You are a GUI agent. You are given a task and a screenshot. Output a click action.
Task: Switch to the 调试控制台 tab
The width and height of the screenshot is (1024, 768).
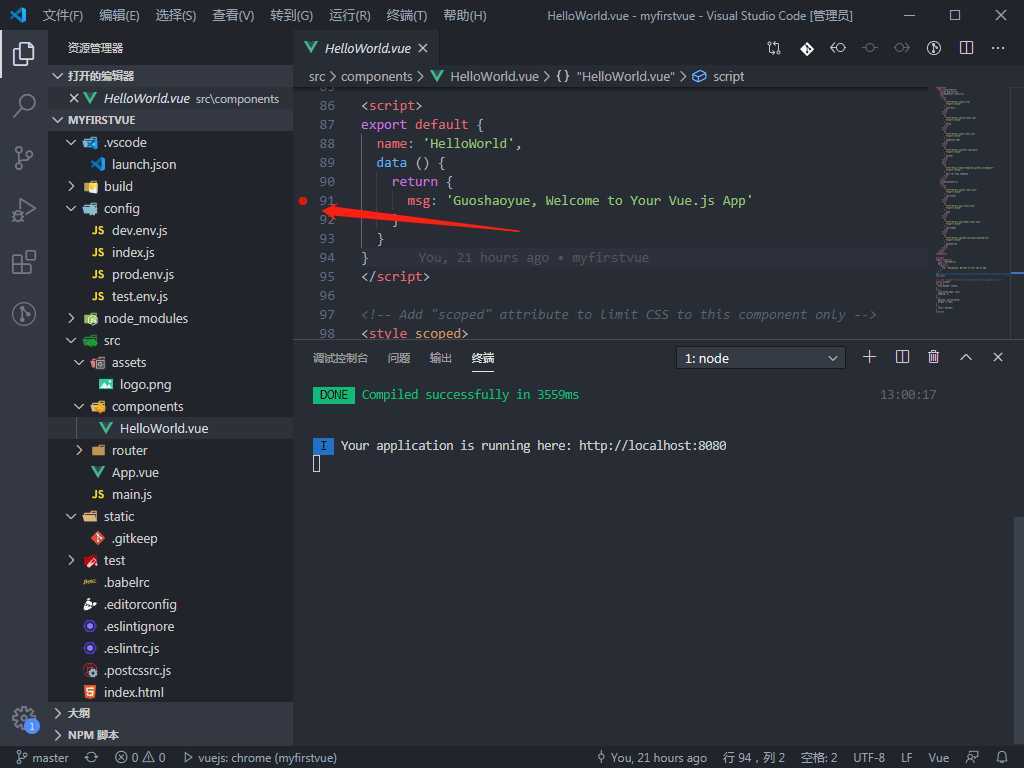pos(340,358)
